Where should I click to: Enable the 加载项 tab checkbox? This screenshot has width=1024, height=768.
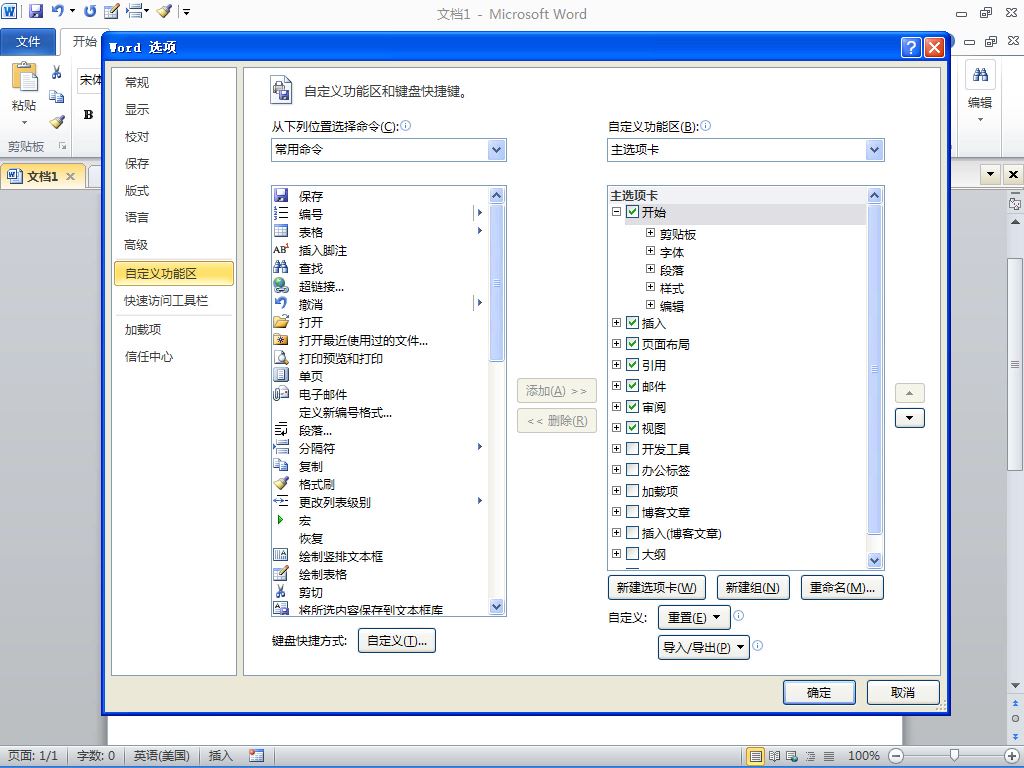coord(632,490)
